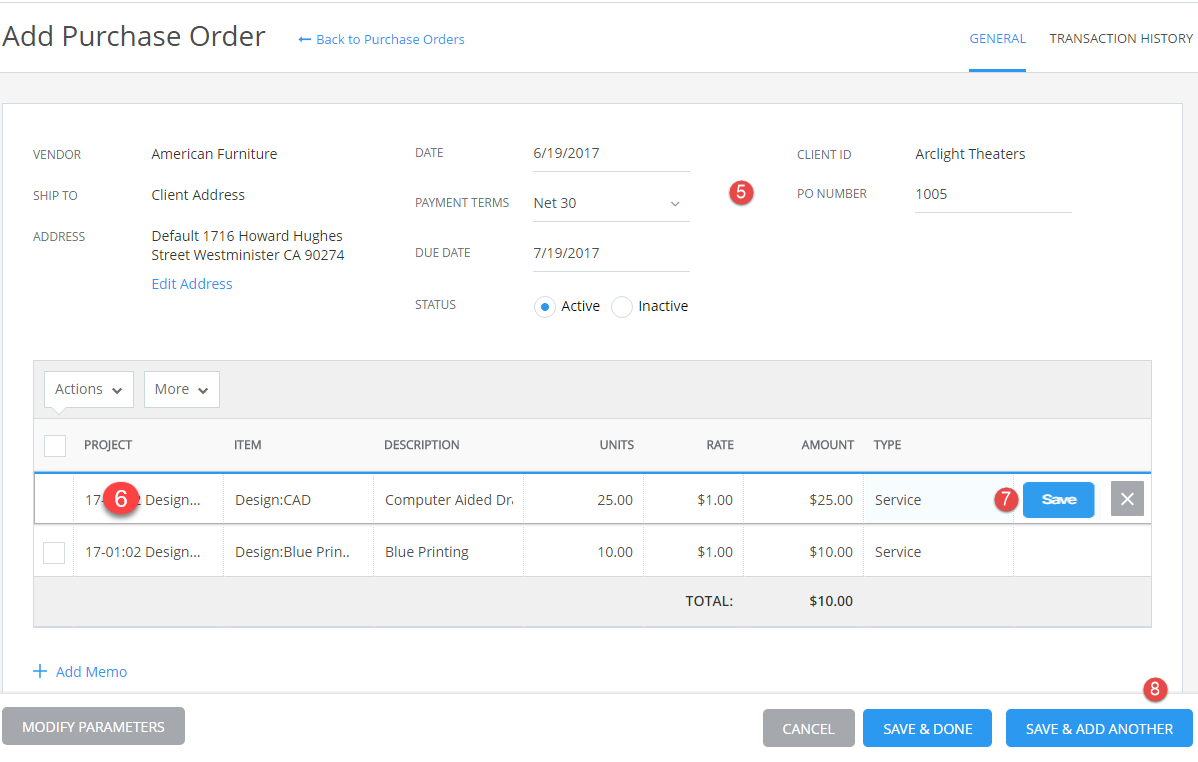The width and height of the screenshot is (1198, 762).
Task: Click the PROJECT column header
Action: [108, 445]
